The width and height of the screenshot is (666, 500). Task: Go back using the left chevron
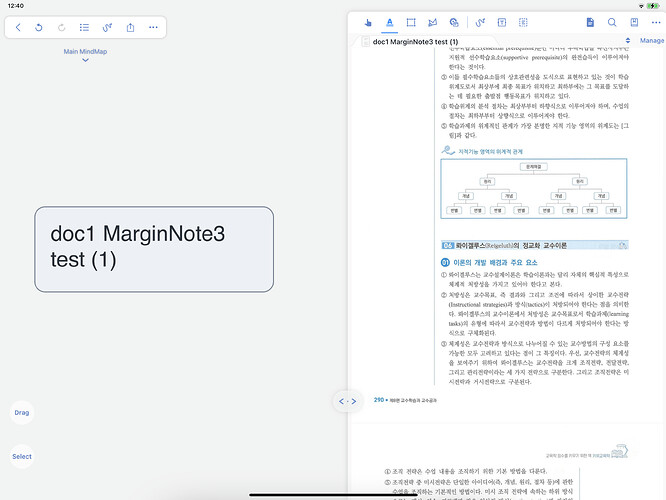pyautogui.click(x=18, y=28)
